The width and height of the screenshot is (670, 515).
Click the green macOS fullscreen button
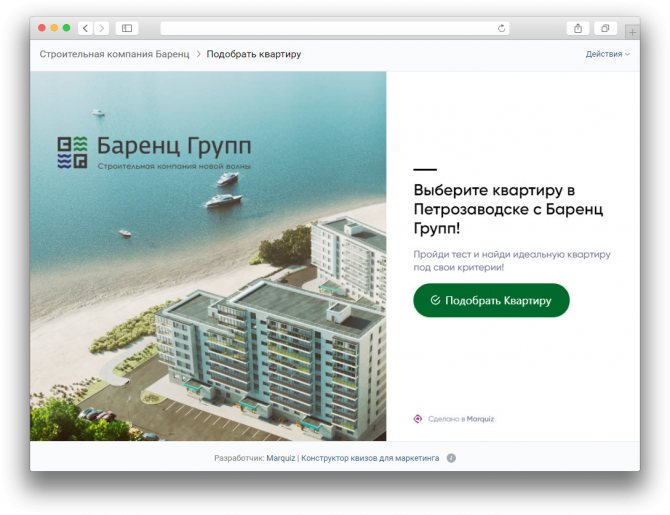(x=66, y=28)
